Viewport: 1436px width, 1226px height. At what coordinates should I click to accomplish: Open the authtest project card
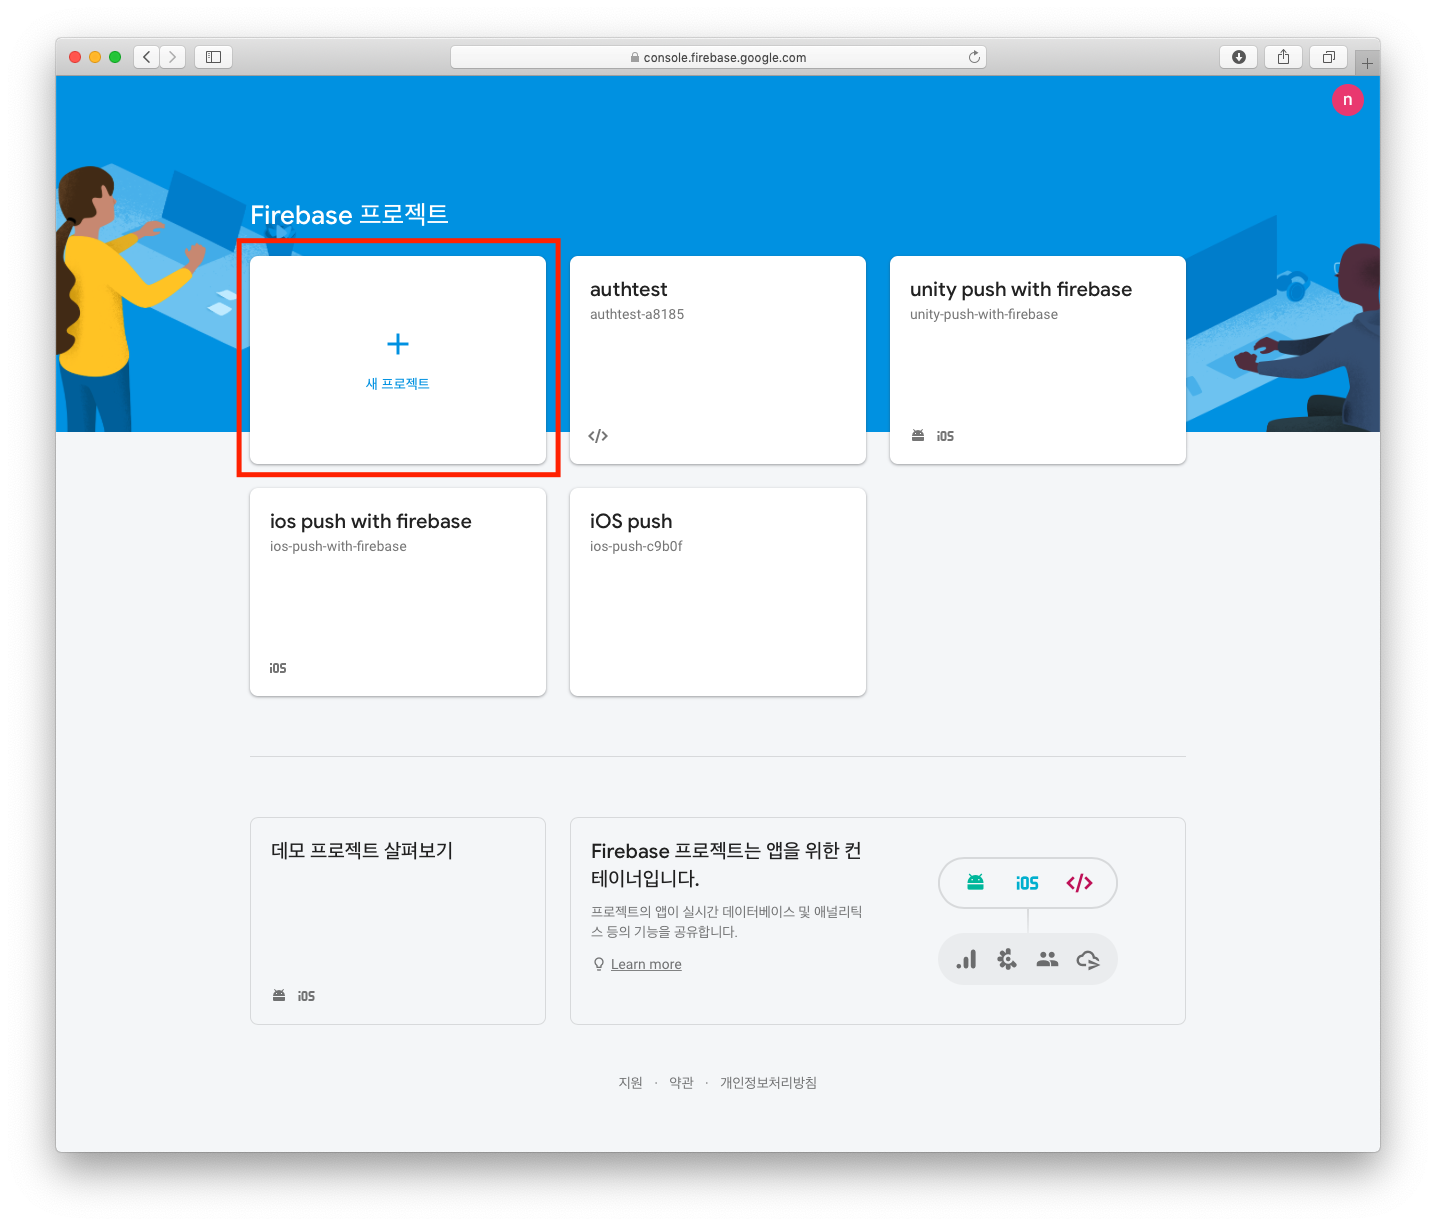718,360
